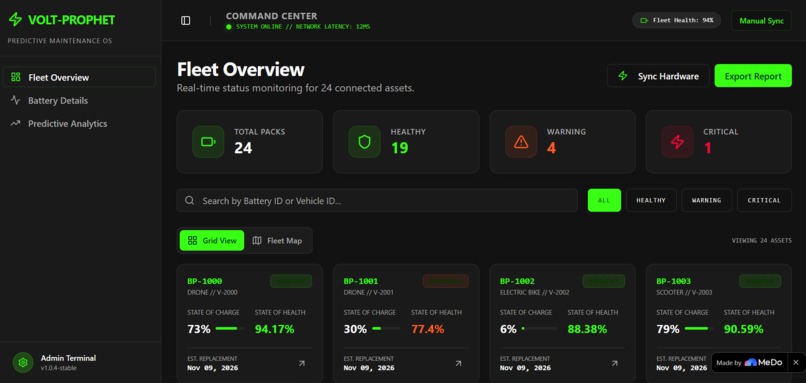Open Predictive Analytics page
Viewport: 806px width, 383px height.
pos(79,123)
